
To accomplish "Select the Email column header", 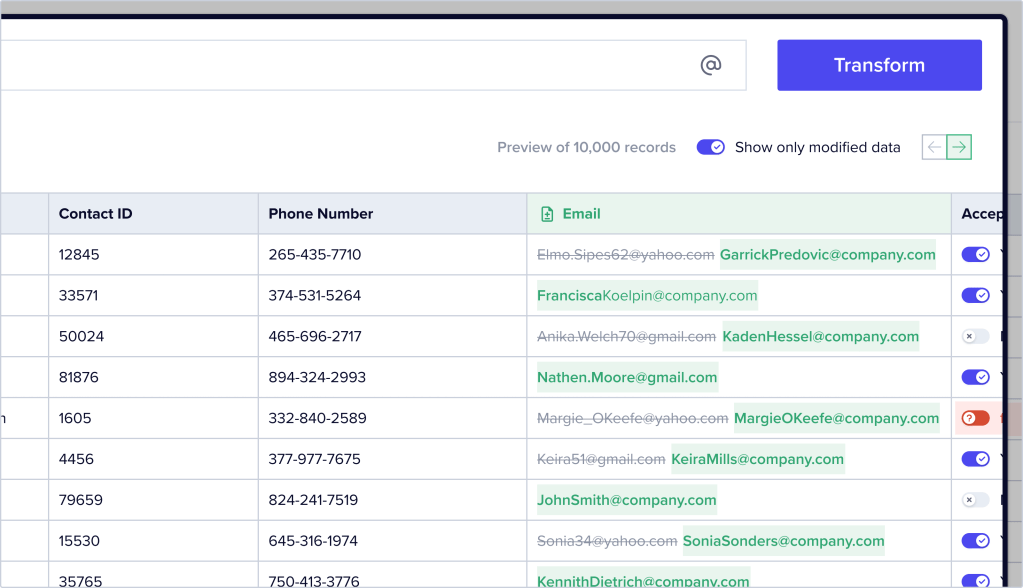I will [581, 214].
